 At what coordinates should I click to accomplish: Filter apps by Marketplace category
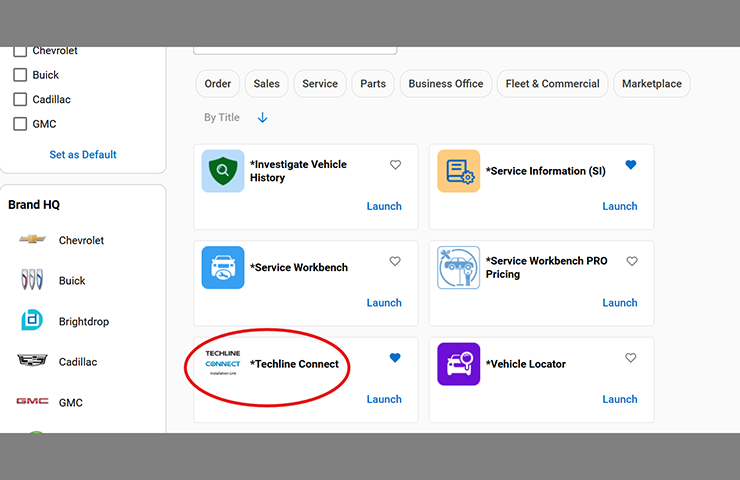point(652,84)
